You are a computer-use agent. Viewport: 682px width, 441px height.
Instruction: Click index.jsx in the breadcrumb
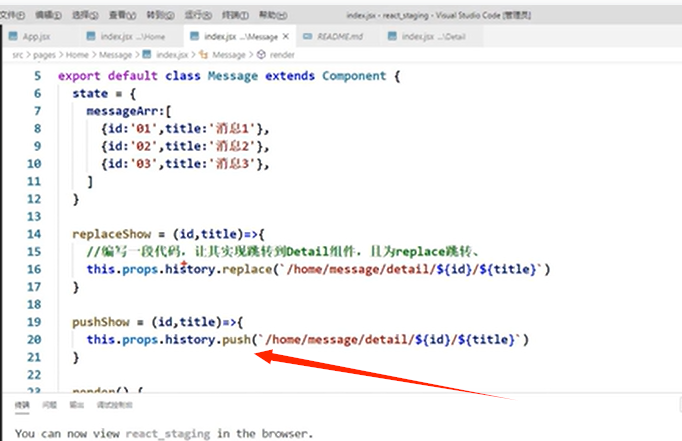click(172, 55)
